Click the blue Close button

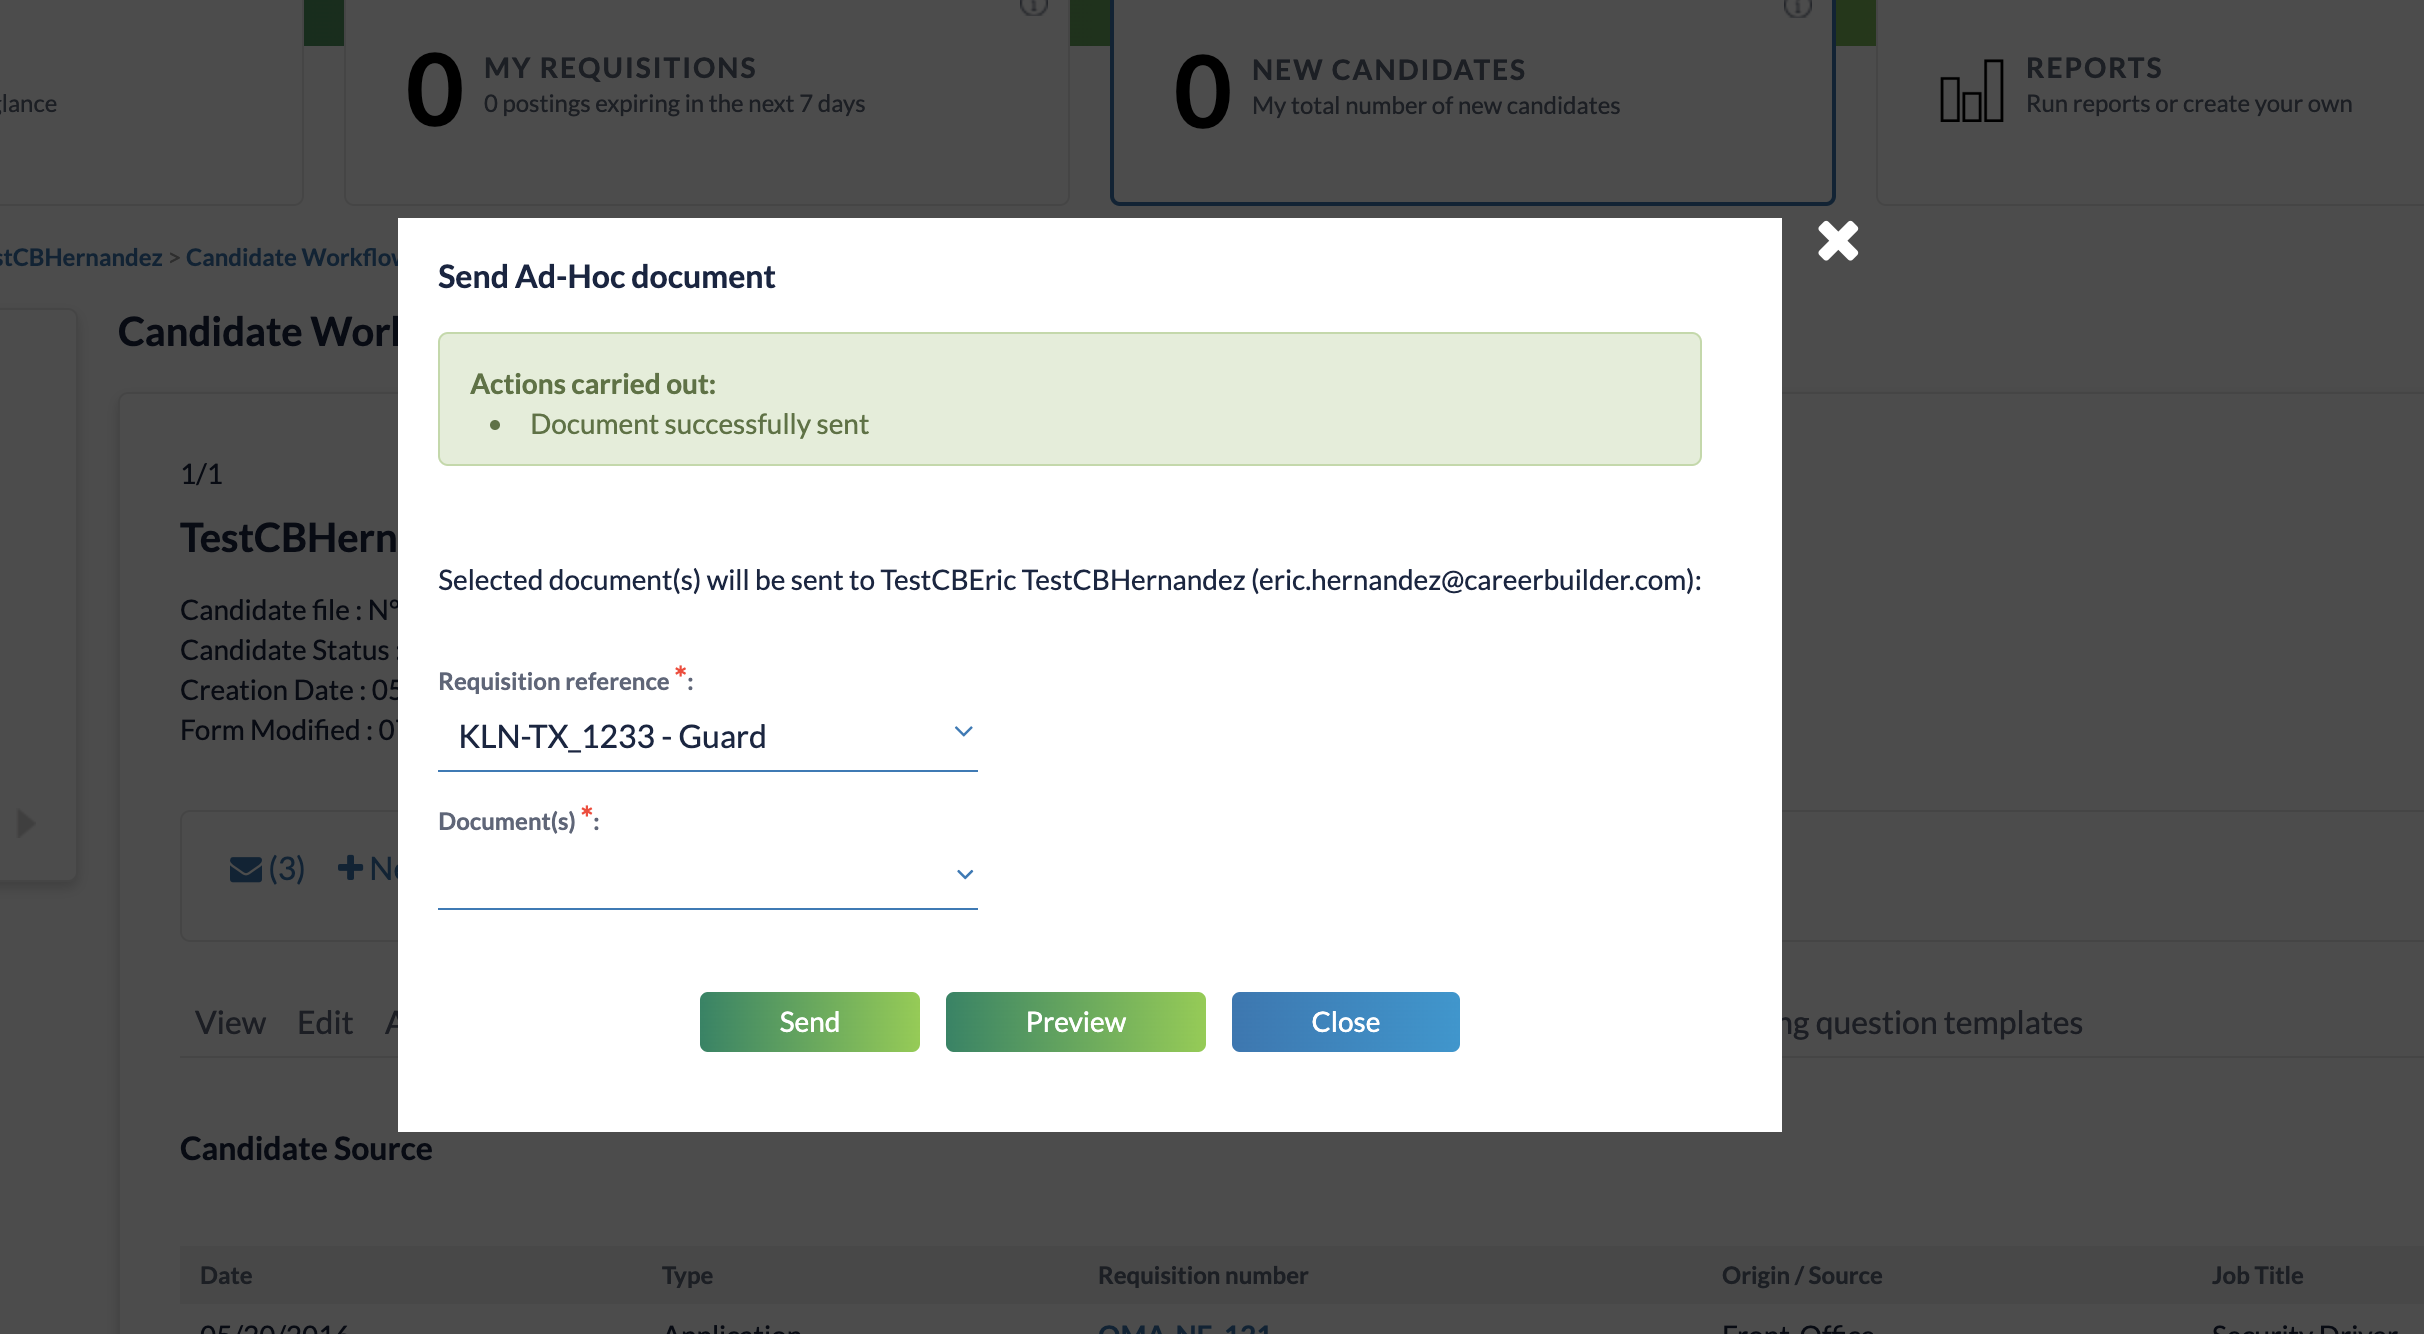(1345, 1022)
